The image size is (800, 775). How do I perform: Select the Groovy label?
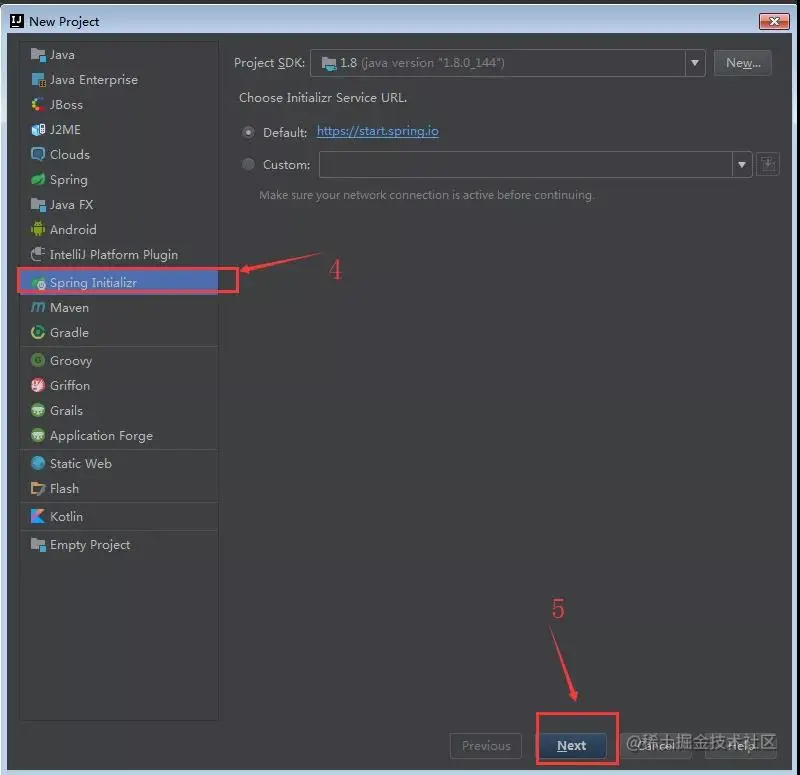(71, 361)
